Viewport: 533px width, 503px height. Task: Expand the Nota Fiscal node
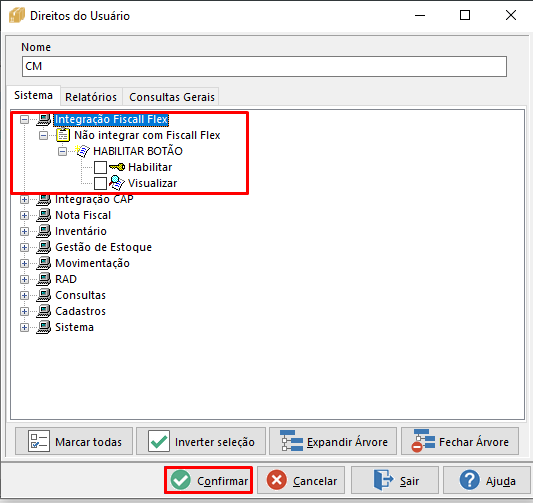[24, 215]
